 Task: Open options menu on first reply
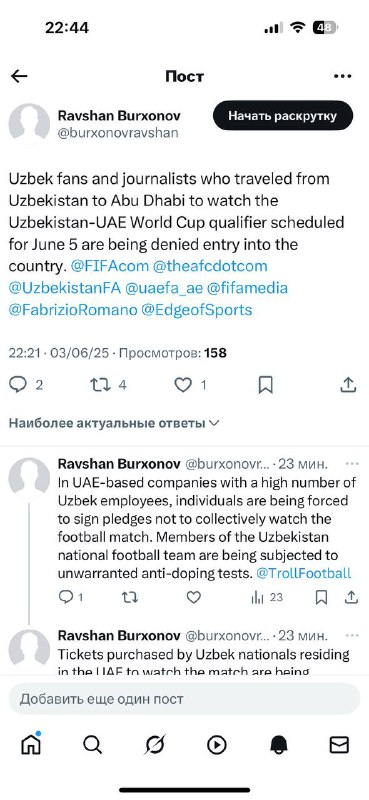coord(352,464)
